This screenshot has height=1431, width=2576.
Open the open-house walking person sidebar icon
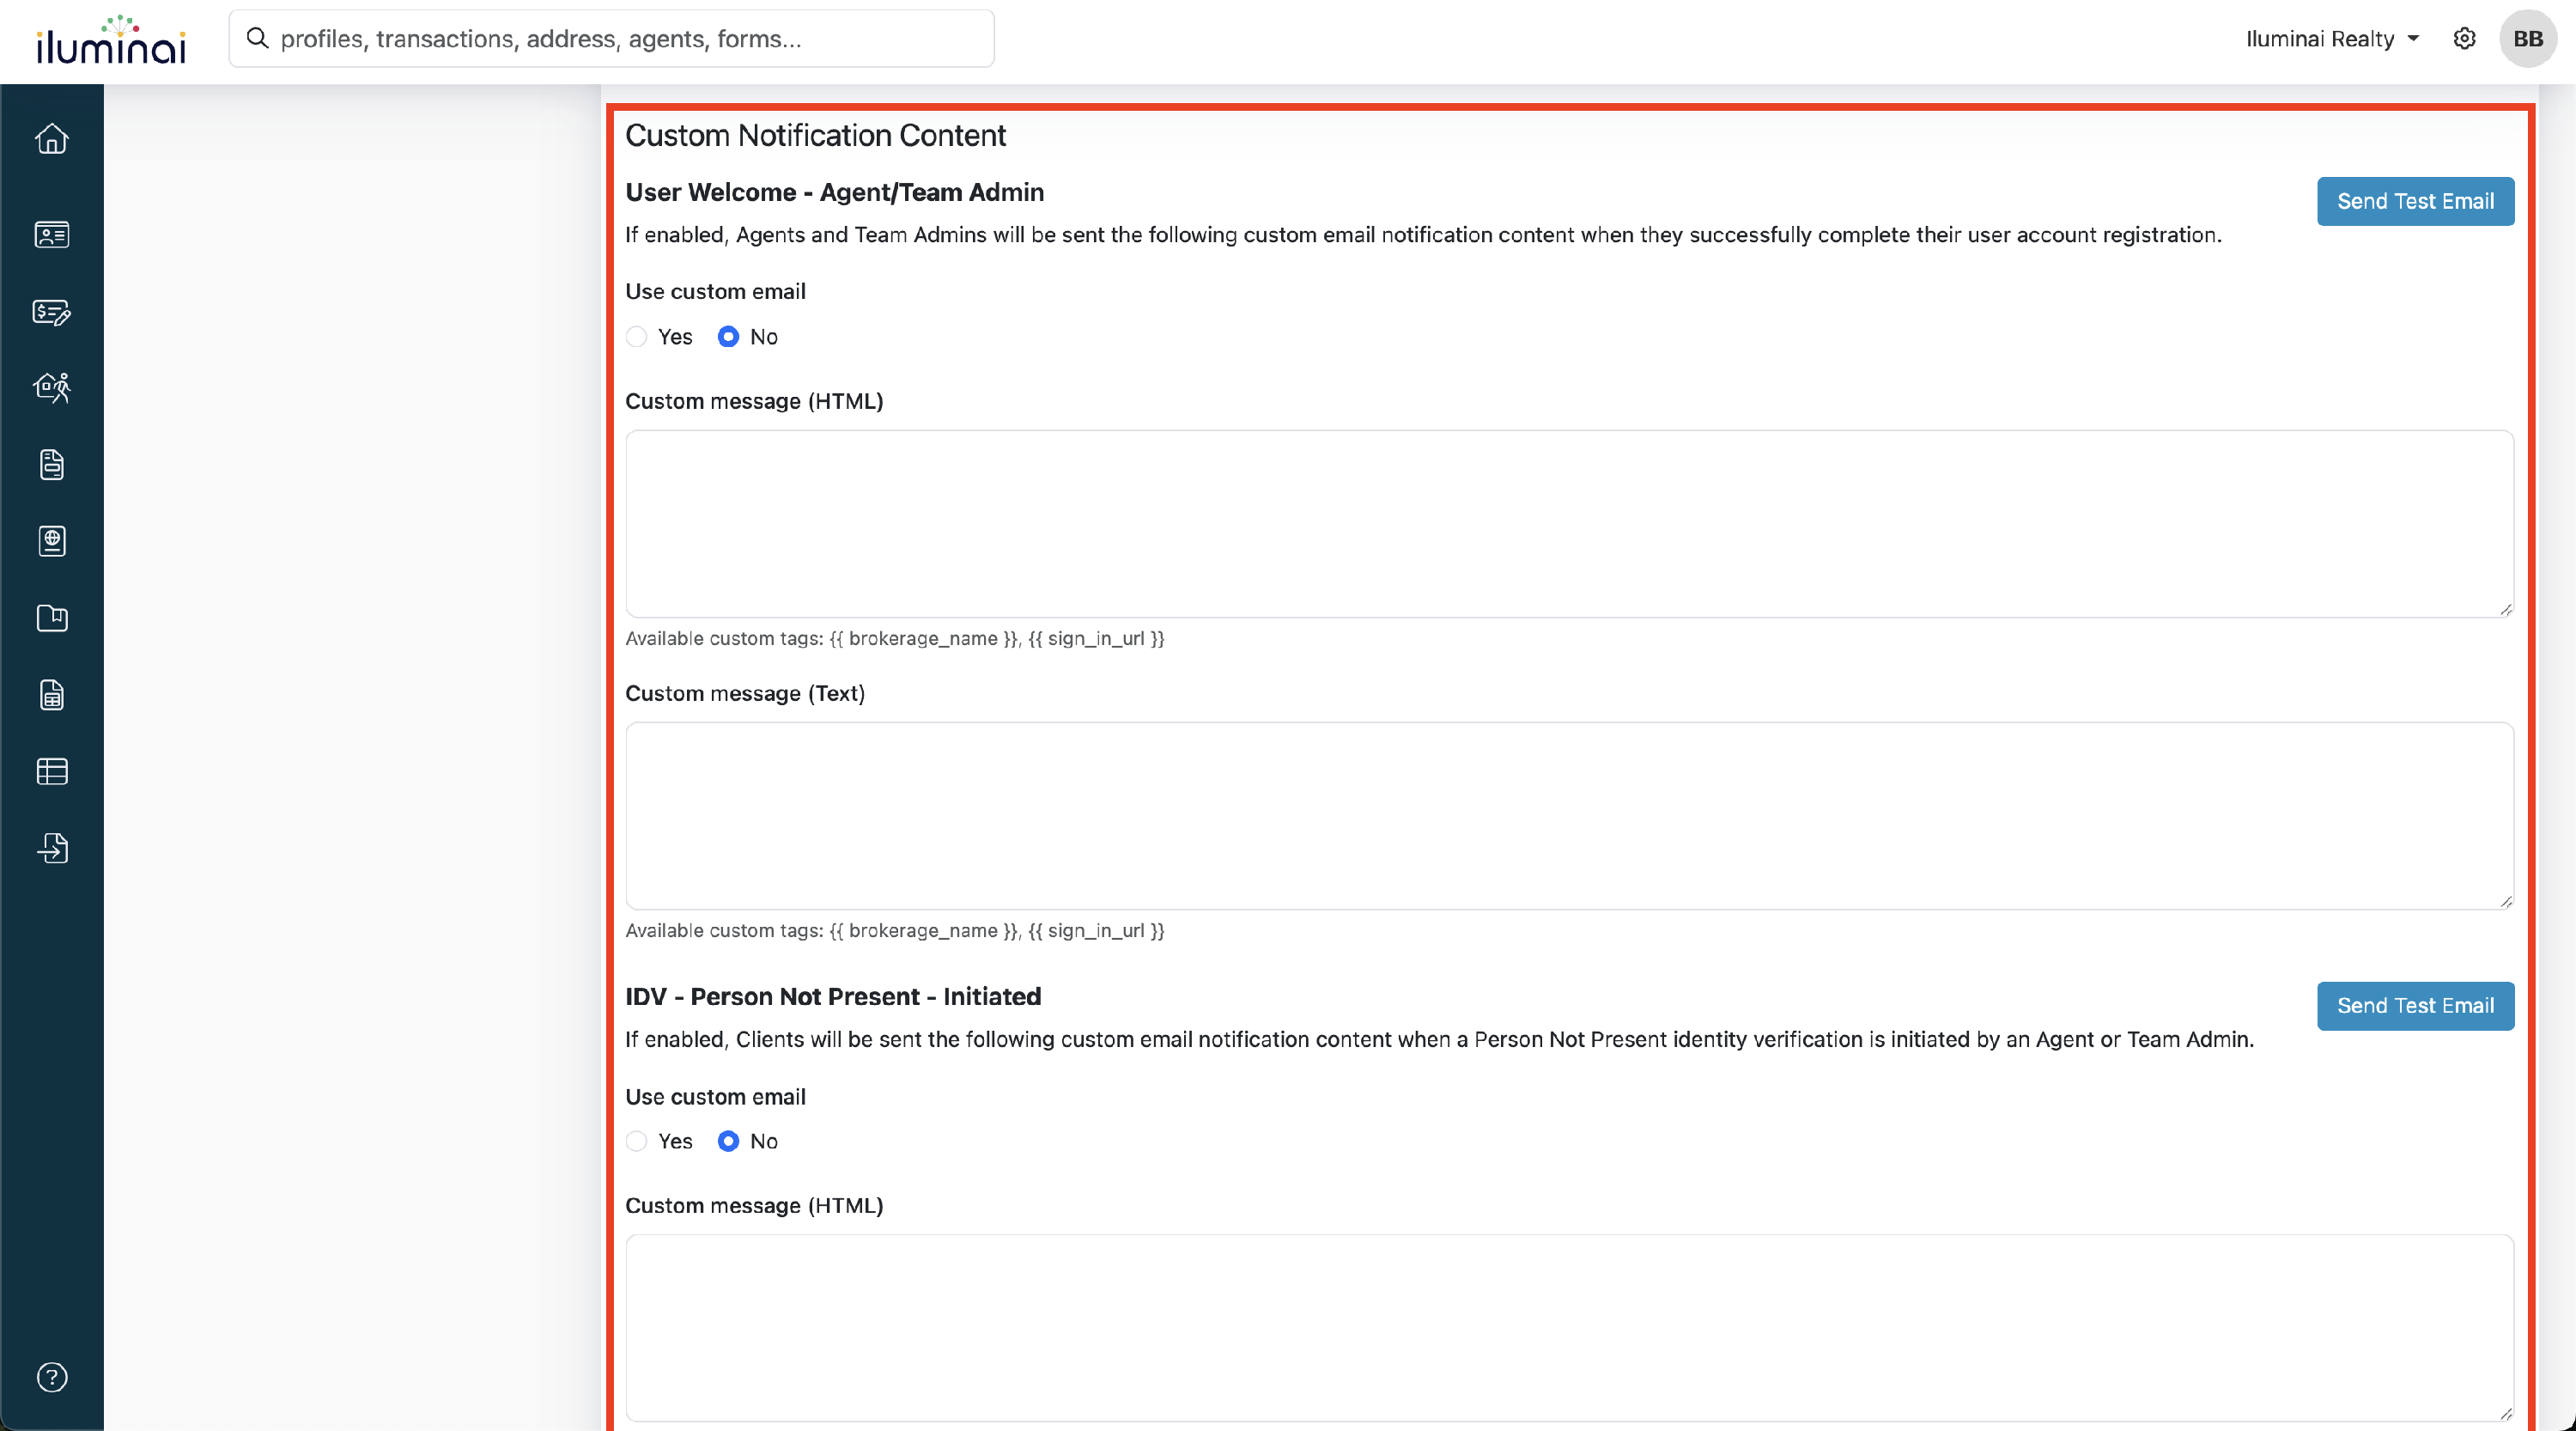(52, 387)
